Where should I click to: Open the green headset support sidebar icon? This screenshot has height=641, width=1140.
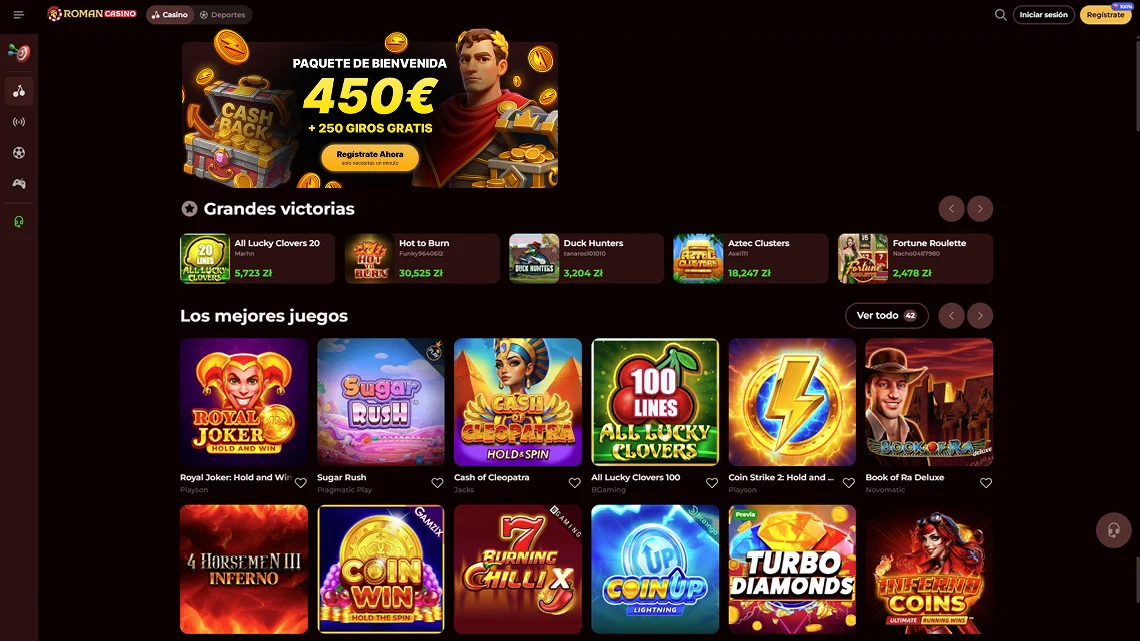[19, 222]
